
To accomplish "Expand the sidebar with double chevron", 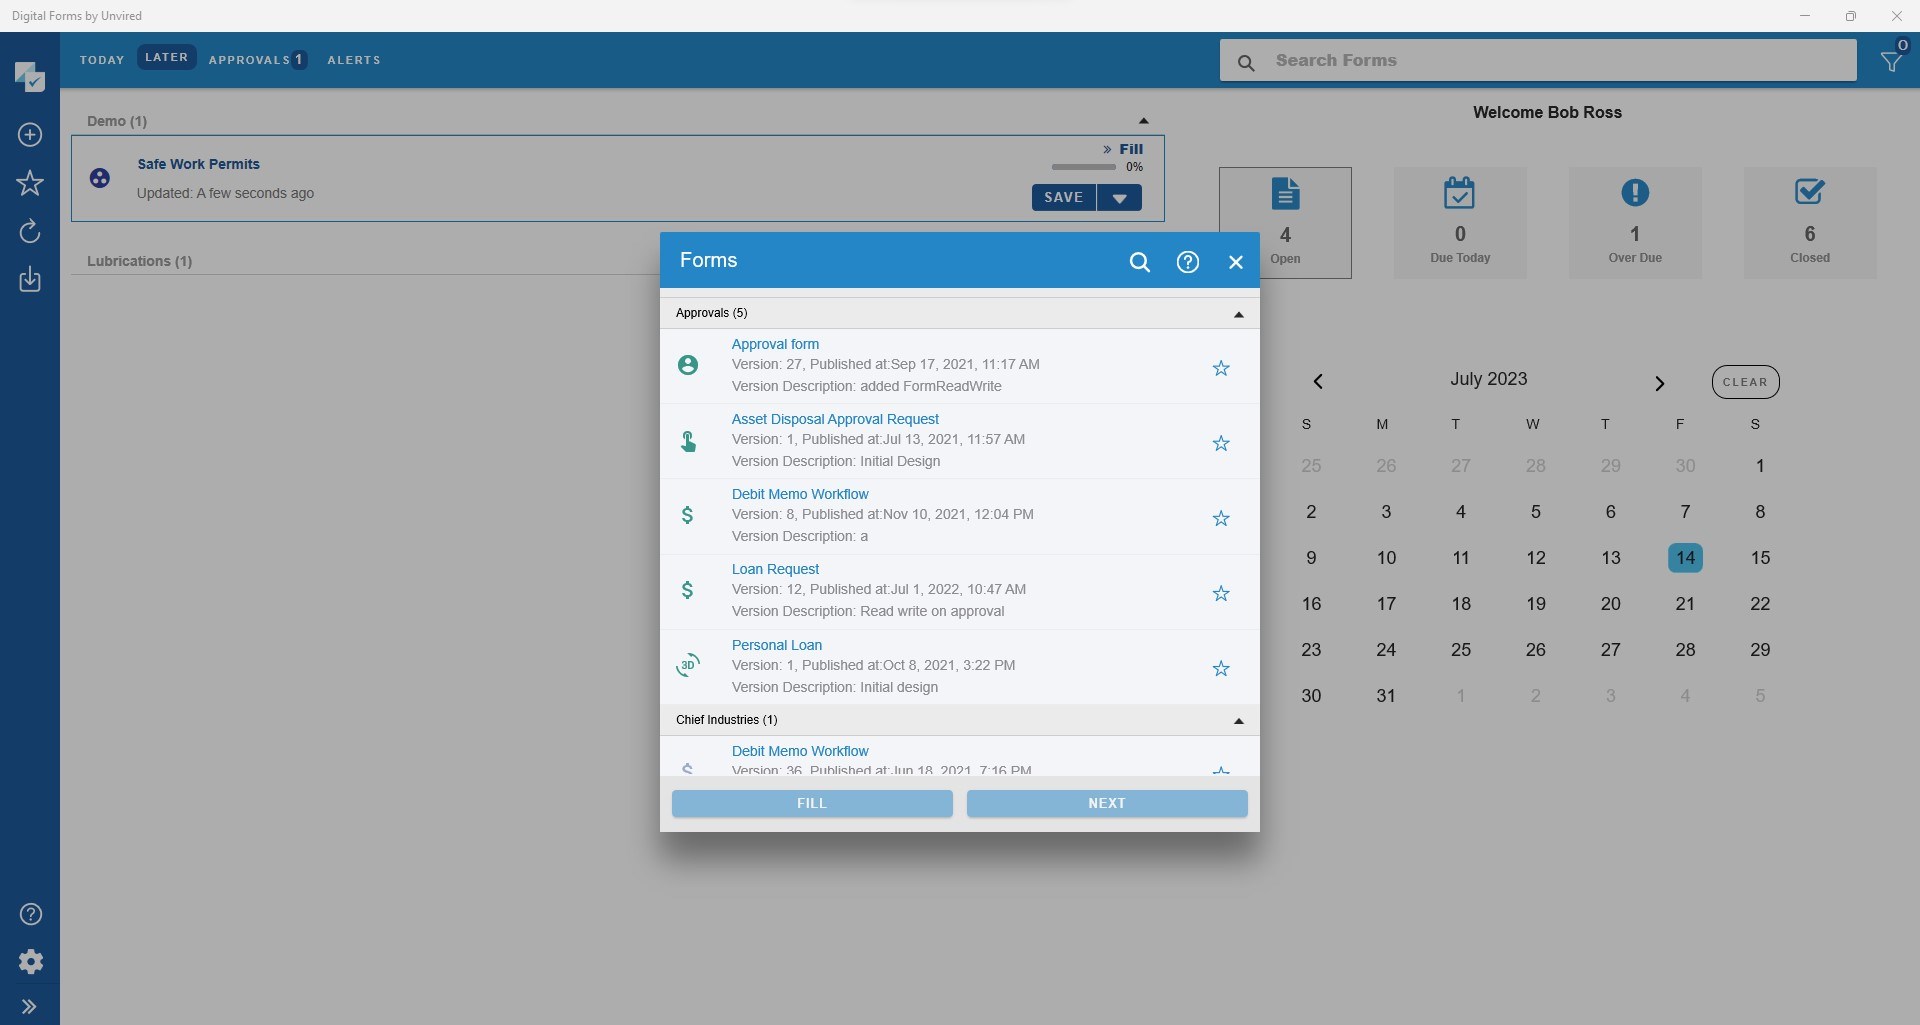I will [30, 1007].
